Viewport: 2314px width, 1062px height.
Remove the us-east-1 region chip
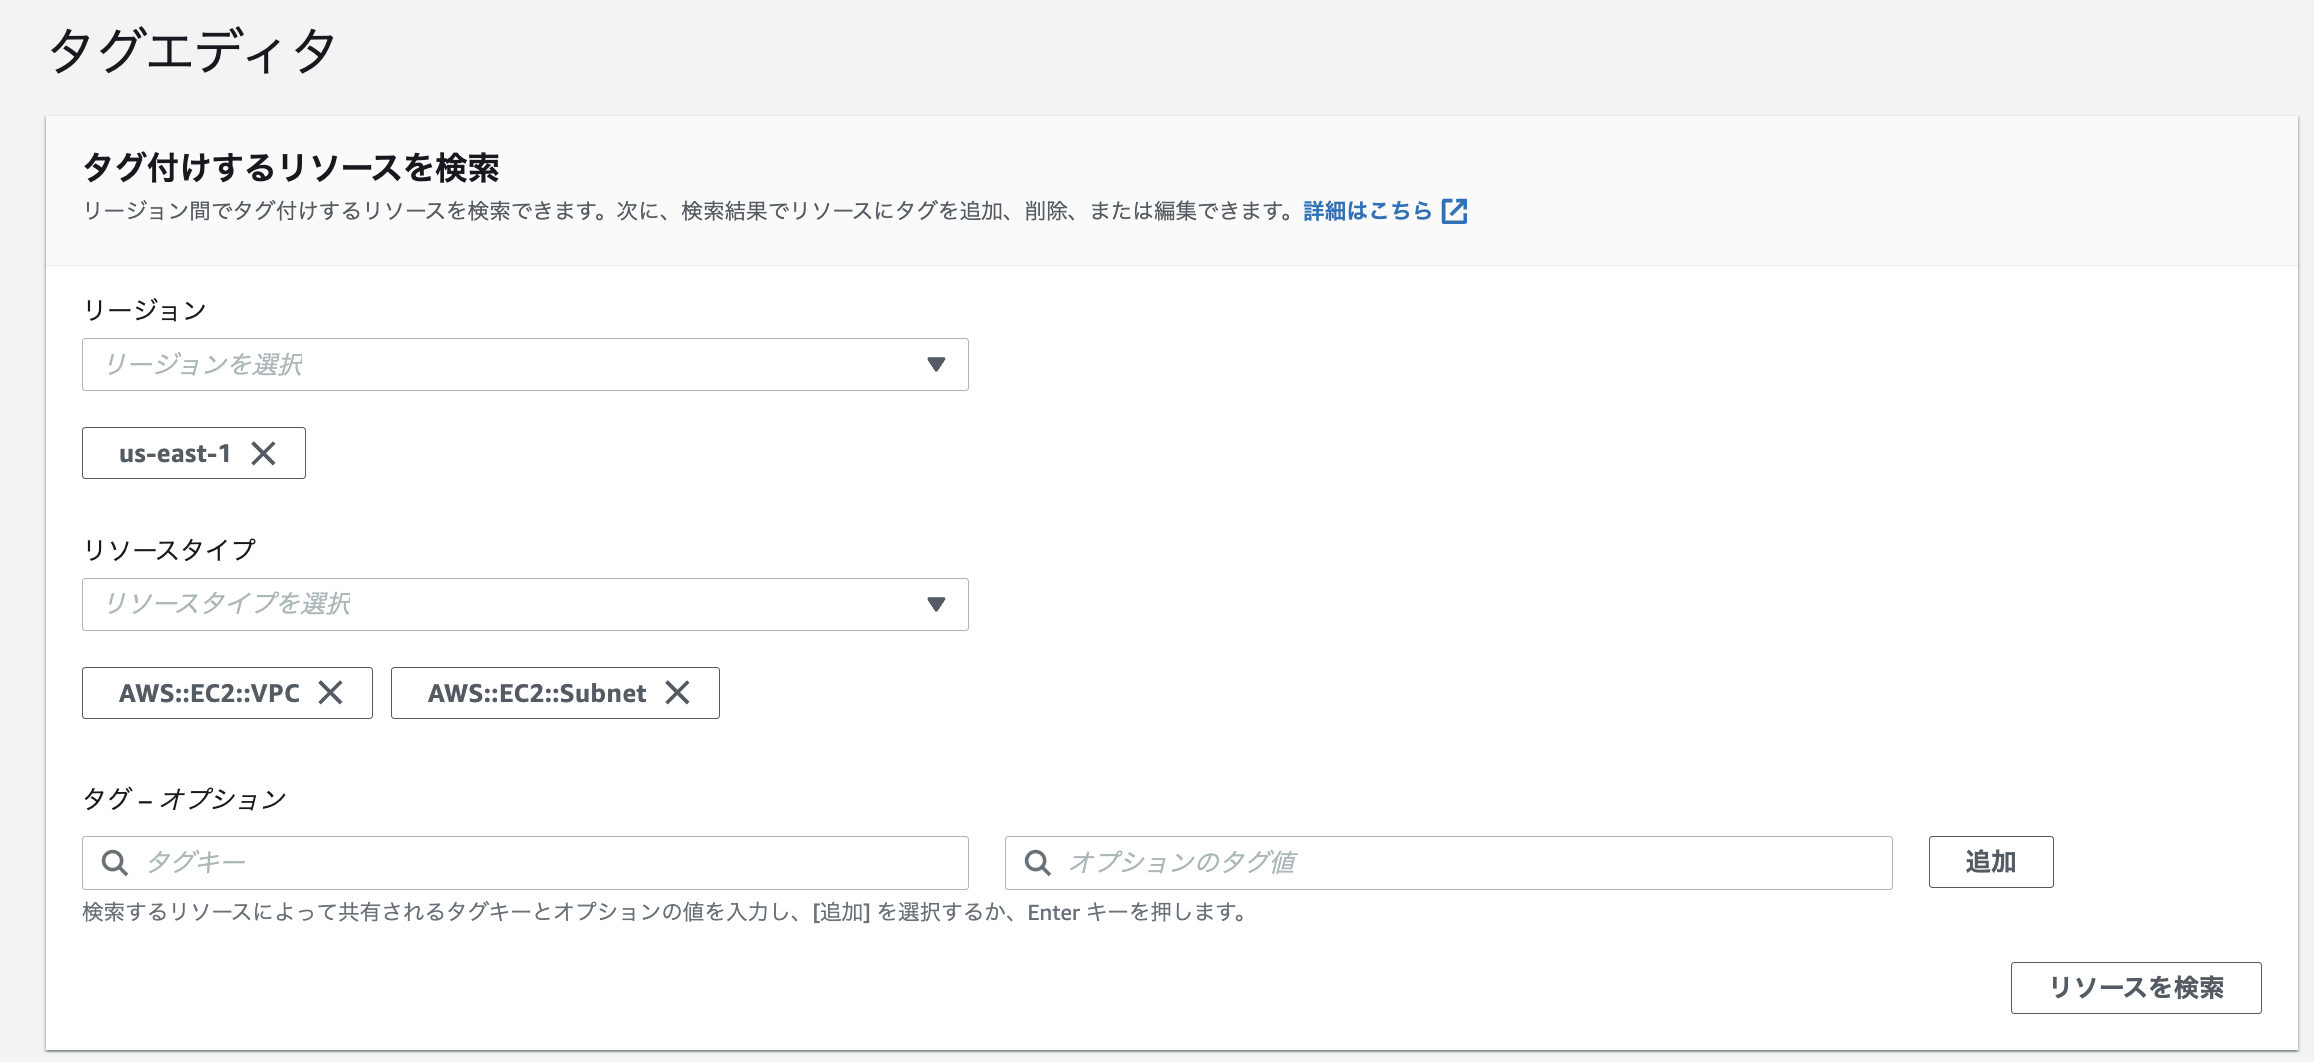click(x=263, y=454)
